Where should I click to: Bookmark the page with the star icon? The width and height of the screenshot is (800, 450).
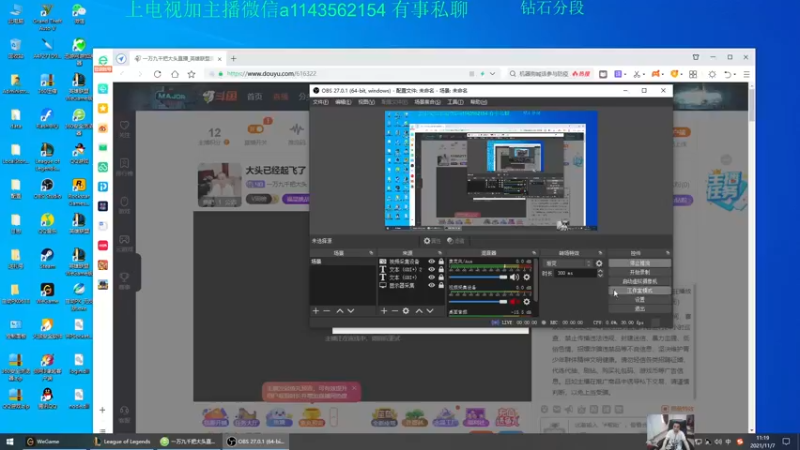point(191,74)
